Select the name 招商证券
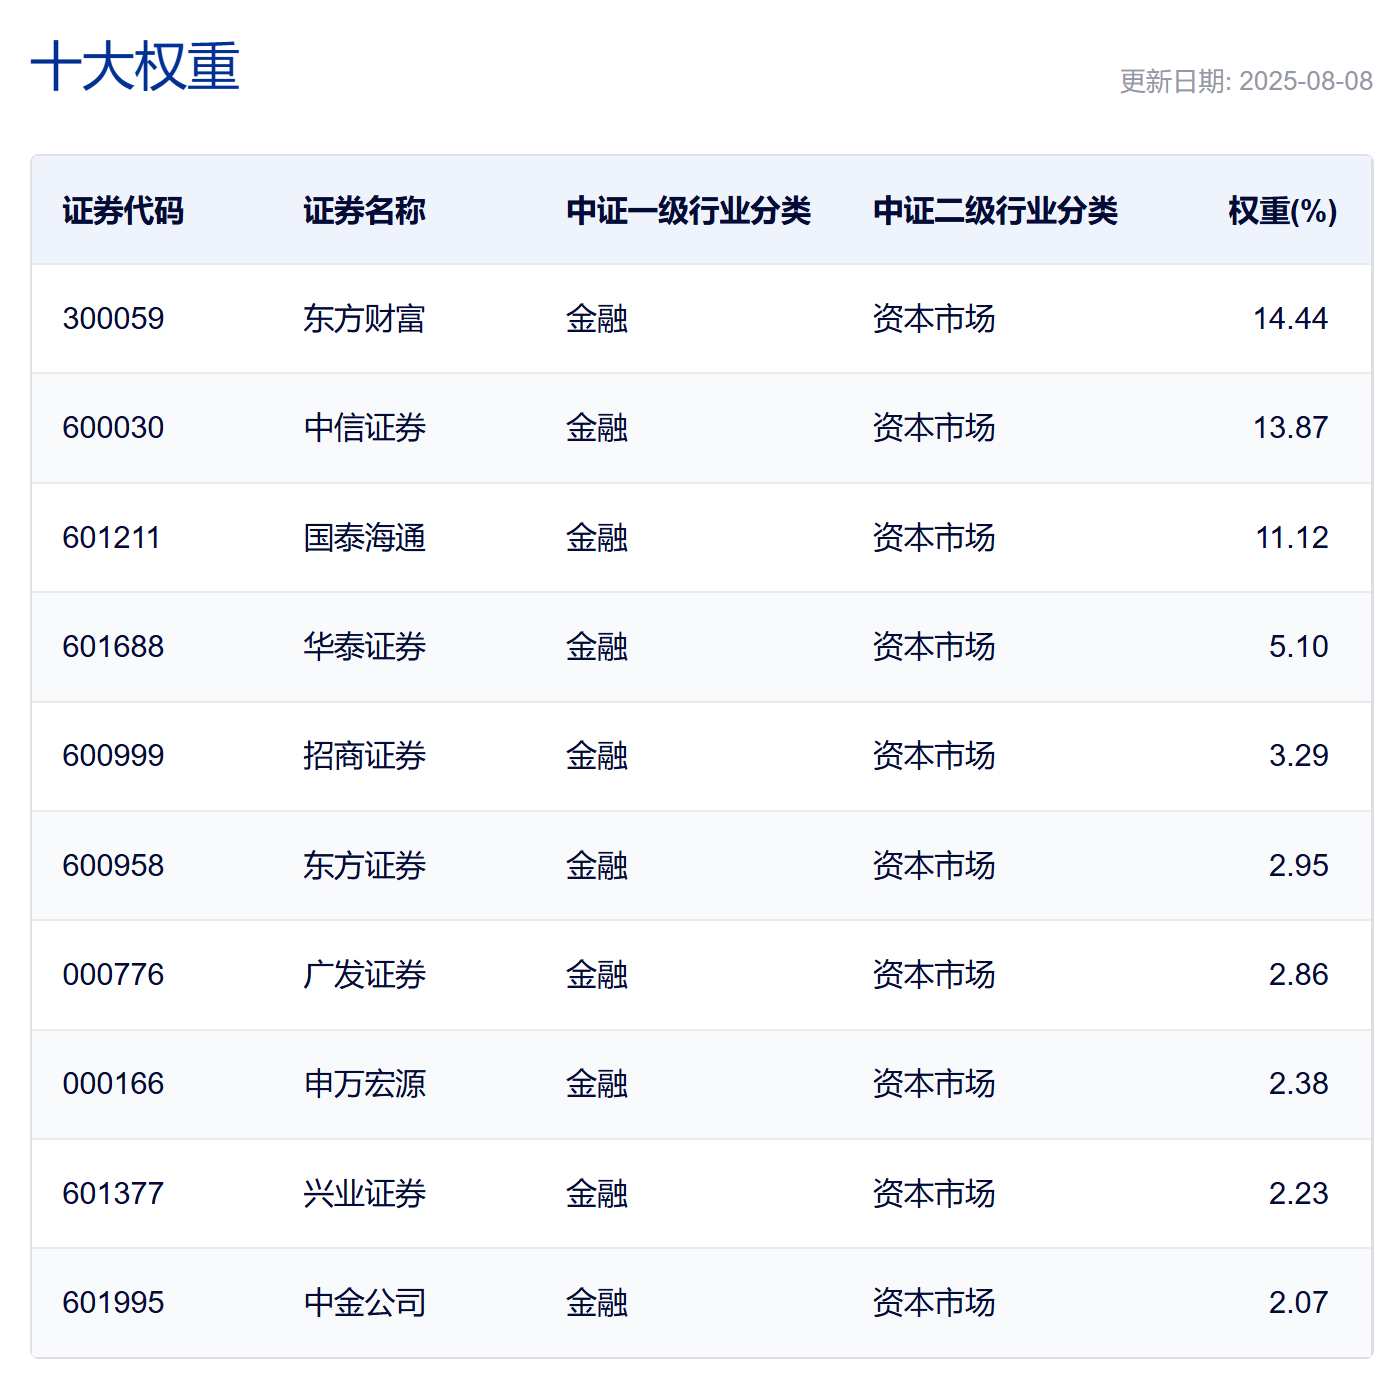 pyautogui.click(x=364, y=756)
